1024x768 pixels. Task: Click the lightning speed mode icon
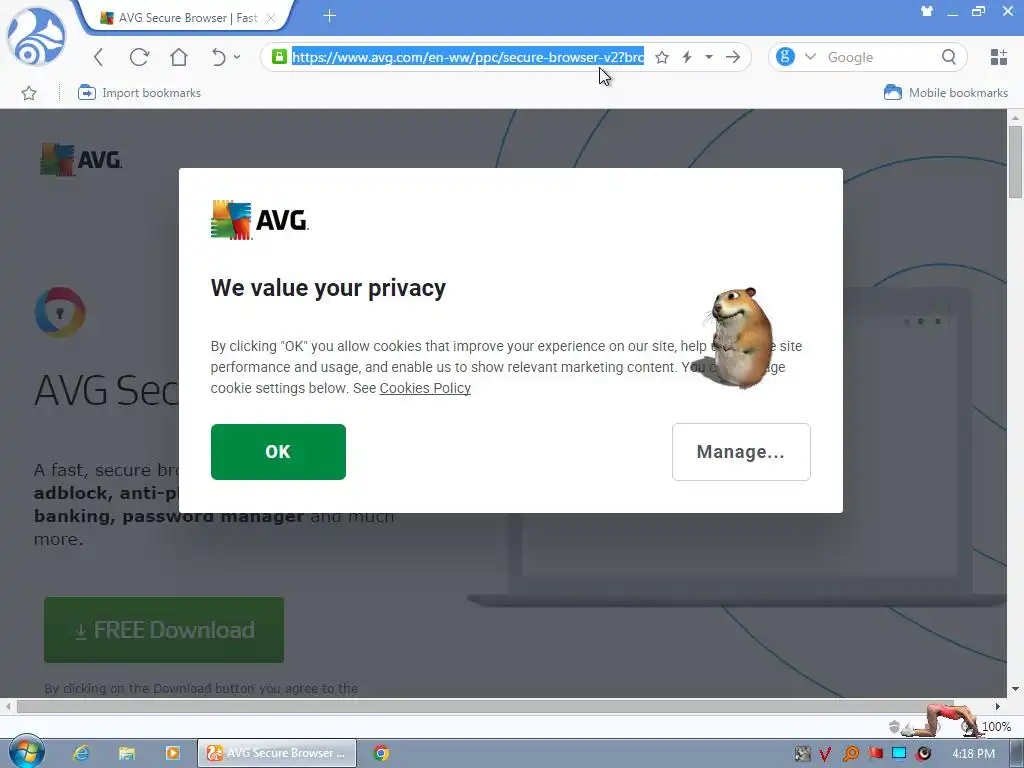tap(687, 57)
